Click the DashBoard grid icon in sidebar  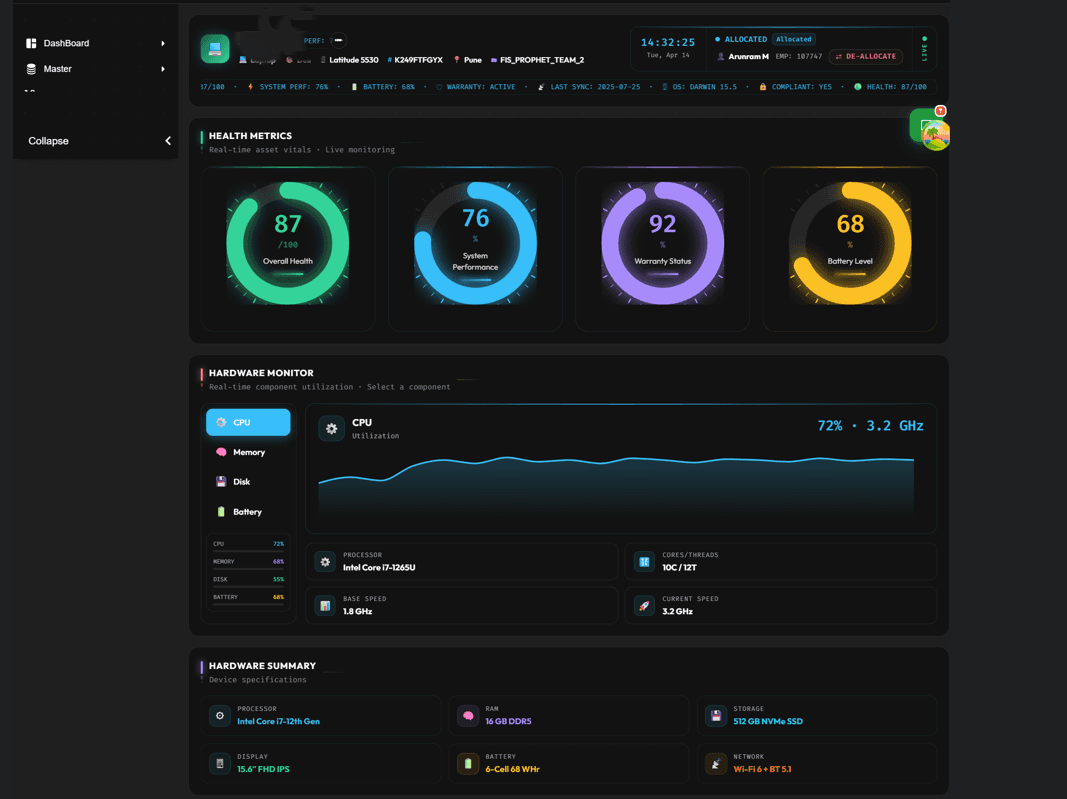[x=31, y=43]
